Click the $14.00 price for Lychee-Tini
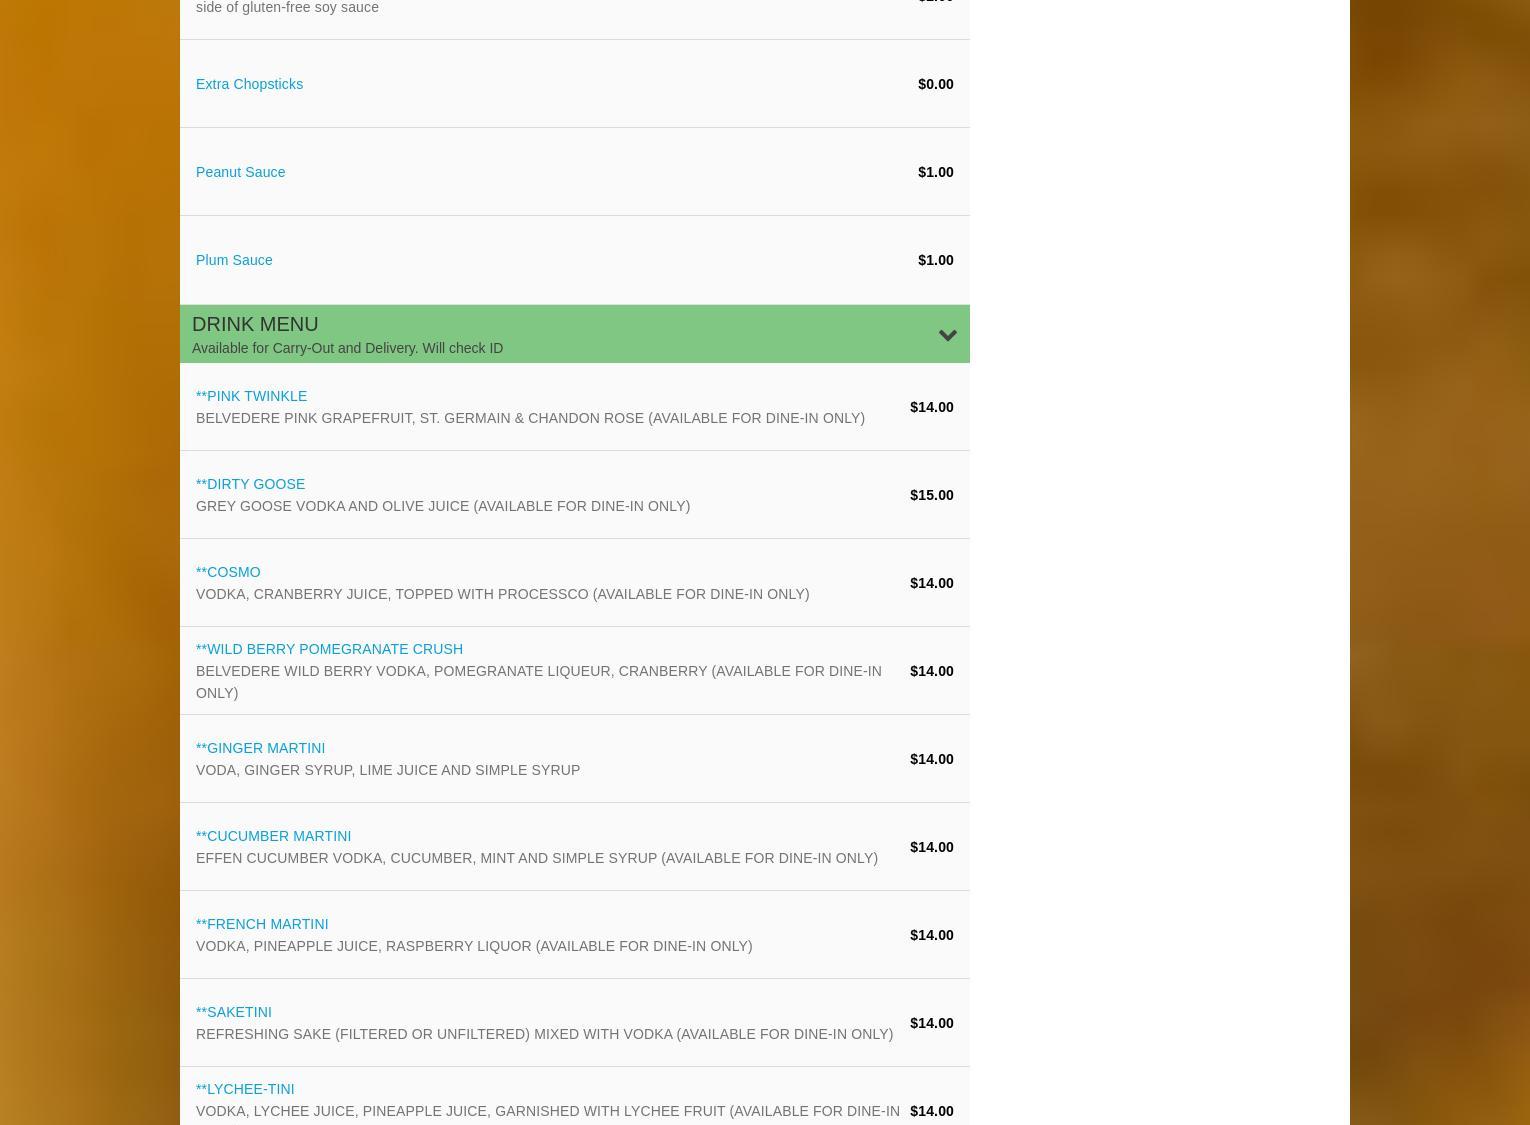 tap(931, 1111)
